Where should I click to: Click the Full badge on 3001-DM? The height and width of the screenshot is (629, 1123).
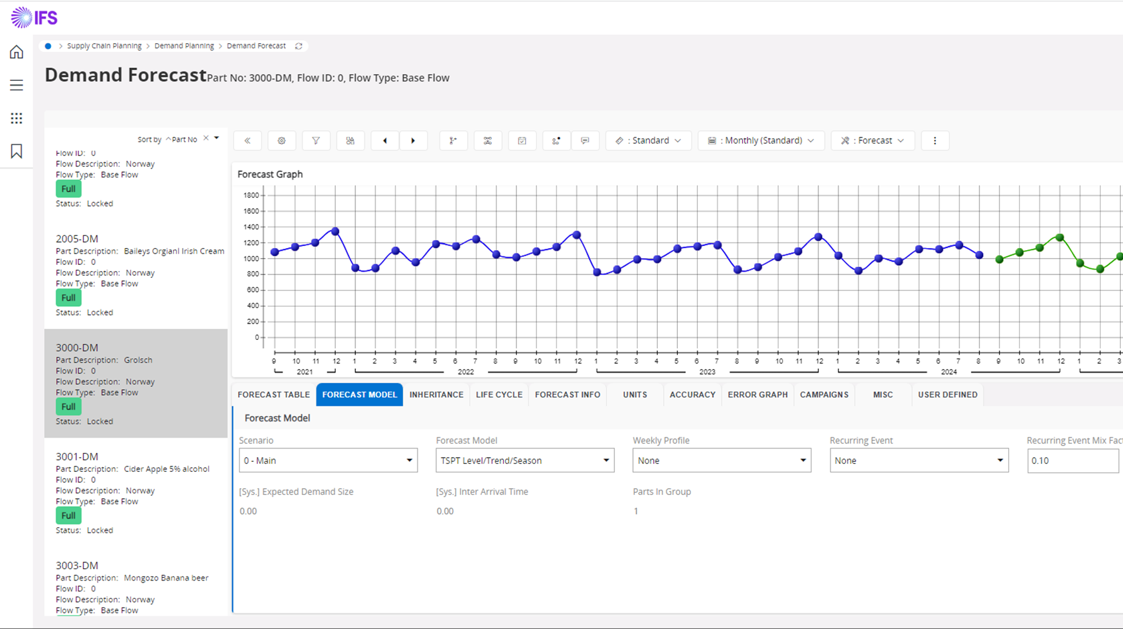[x=68, y=516]
